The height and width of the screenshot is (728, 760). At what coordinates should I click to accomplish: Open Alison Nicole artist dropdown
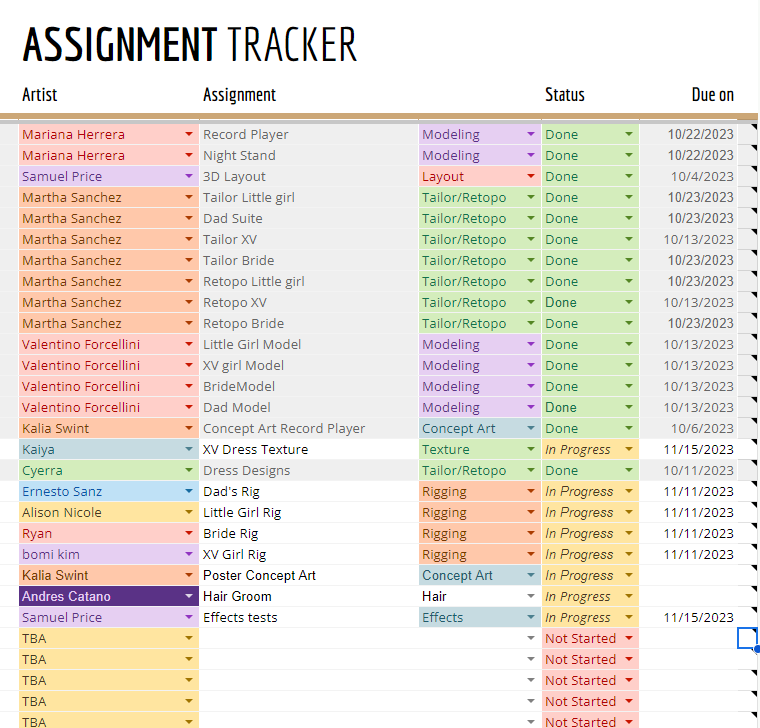click(x=189, y=512)
